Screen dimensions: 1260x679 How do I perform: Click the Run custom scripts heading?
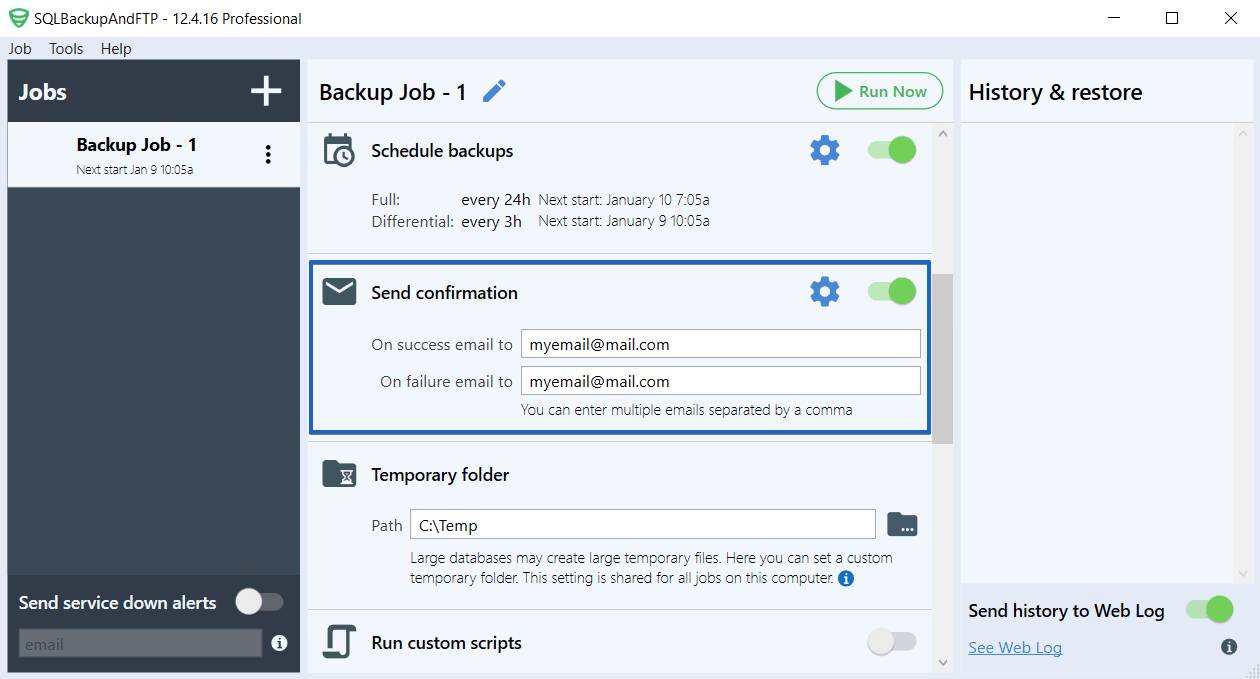coord(446,643)
